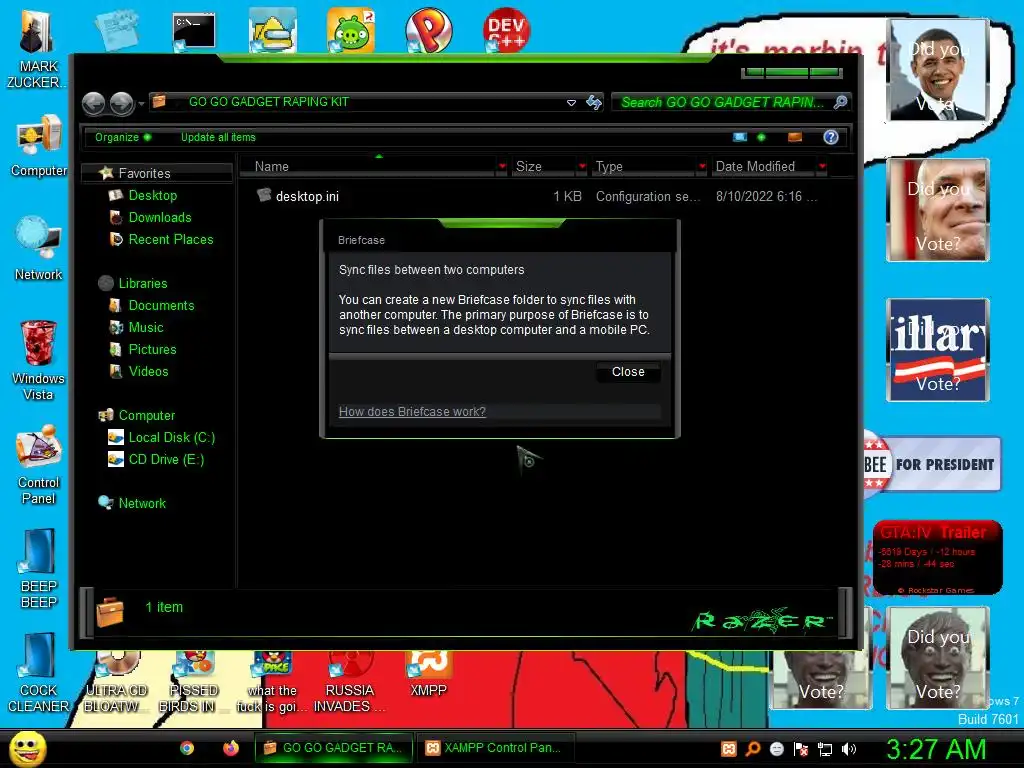The width and height of the screenshot is (1024, 768).
Task: Open the Pictures library
Action: (x=152, y=349)
